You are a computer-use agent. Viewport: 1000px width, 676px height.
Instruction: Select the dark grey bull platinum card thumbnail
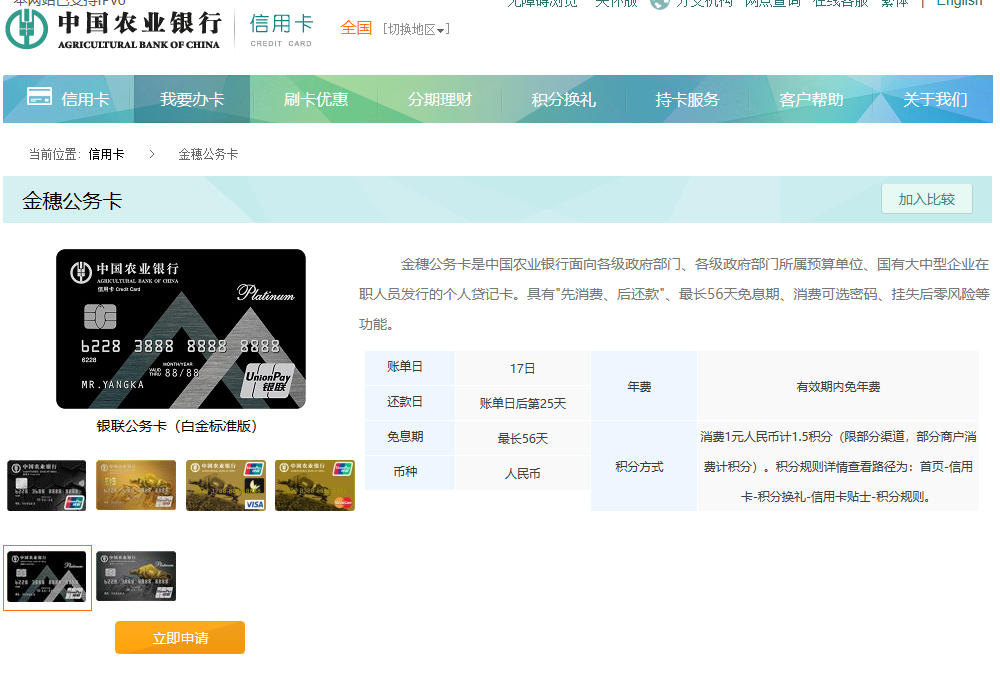tap(136, 577)
